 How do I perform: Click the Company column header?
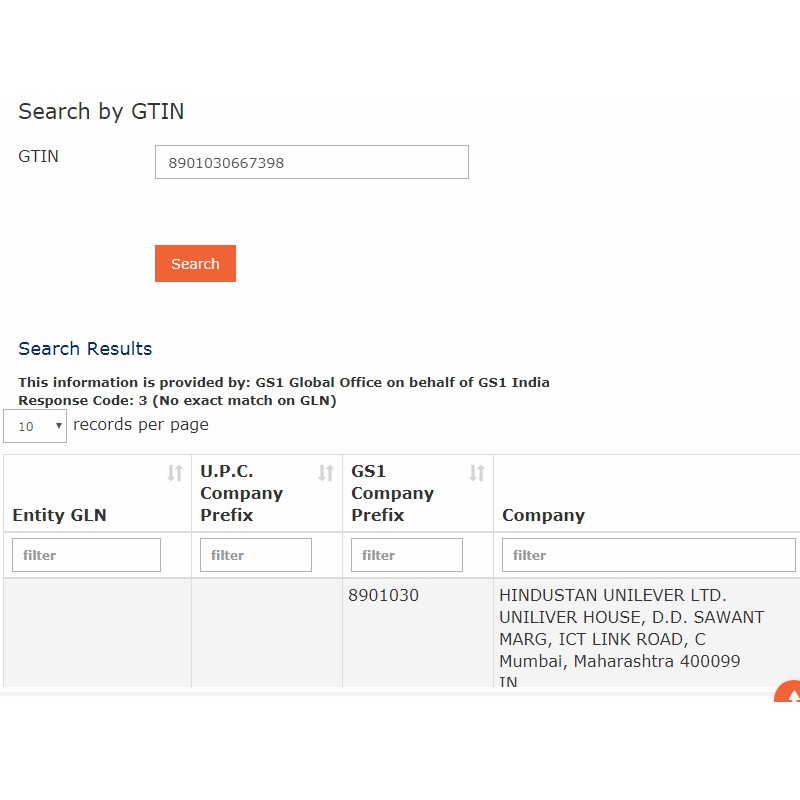[543, 515]
